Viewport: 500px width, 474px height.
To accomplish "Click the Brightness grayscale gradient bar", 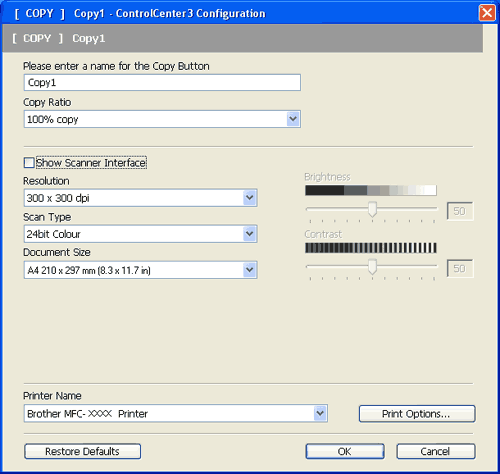I will (x=371, y=190).
